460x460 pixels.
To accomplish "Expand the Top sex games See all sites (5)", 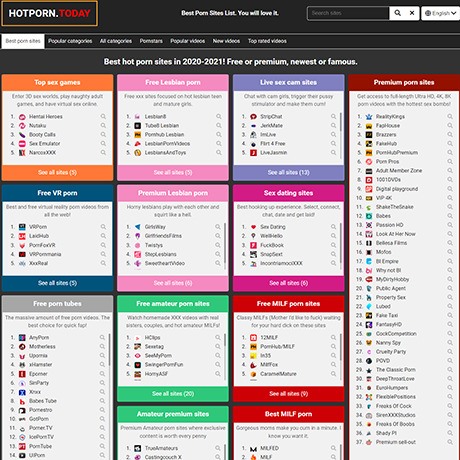I will click(57, 173).
